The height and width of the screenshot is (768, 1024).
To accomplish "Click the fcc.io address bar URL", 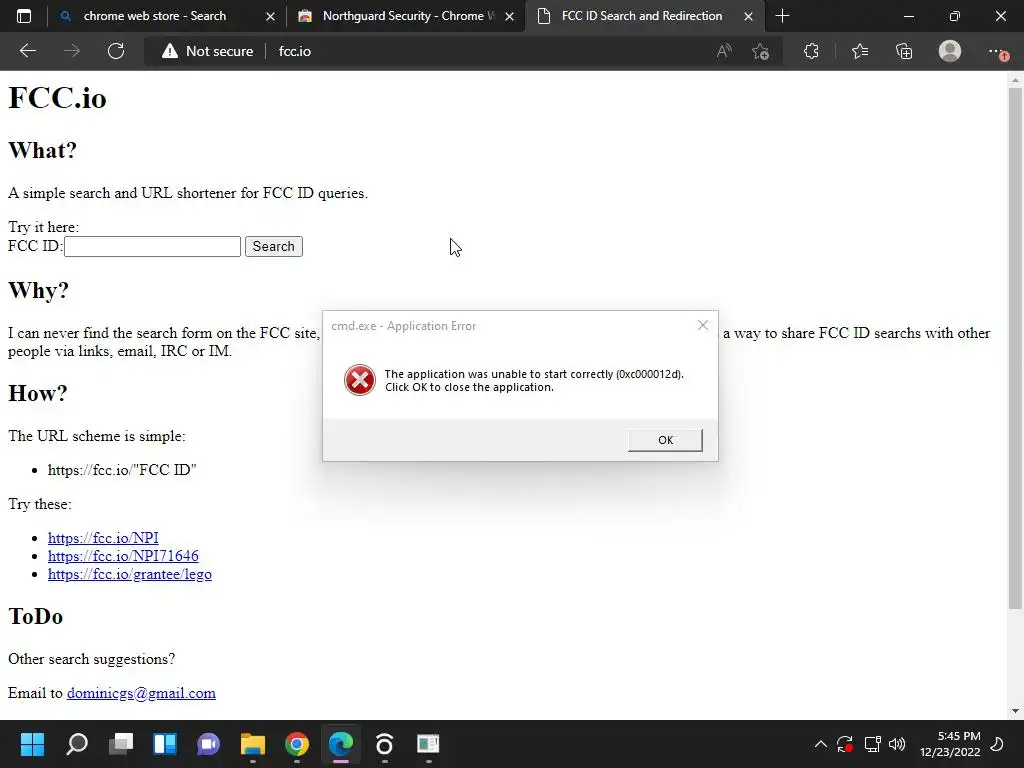I will [x=295, y=51].
